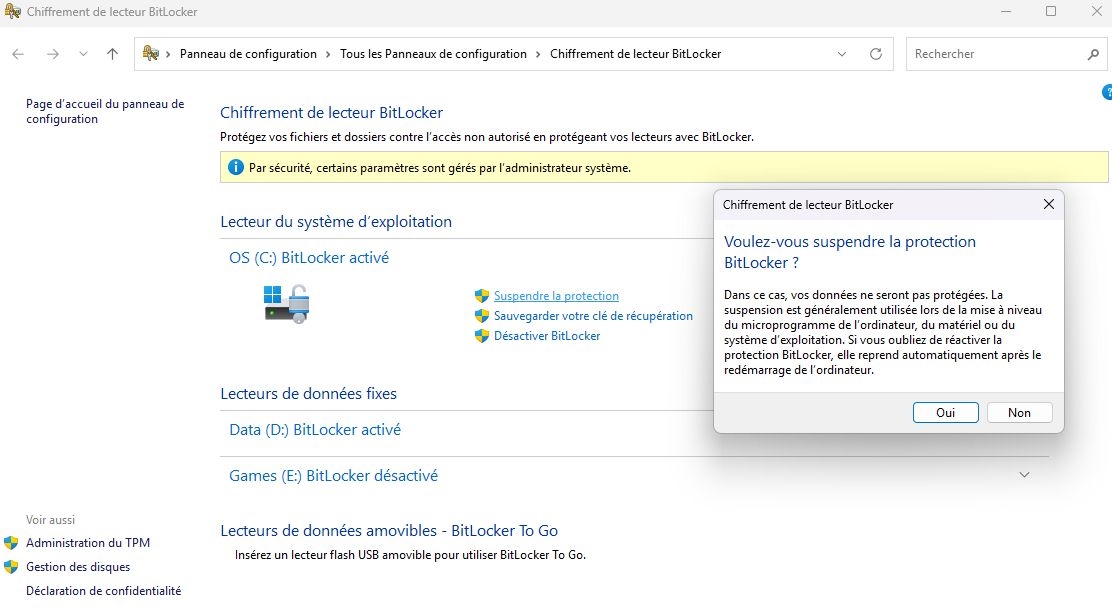The width and height of the screenshot is (1112, 614).
Task: Click 'Voulez-vous suspendre la protection' dialog heading
Action: [x=850, y=252]
